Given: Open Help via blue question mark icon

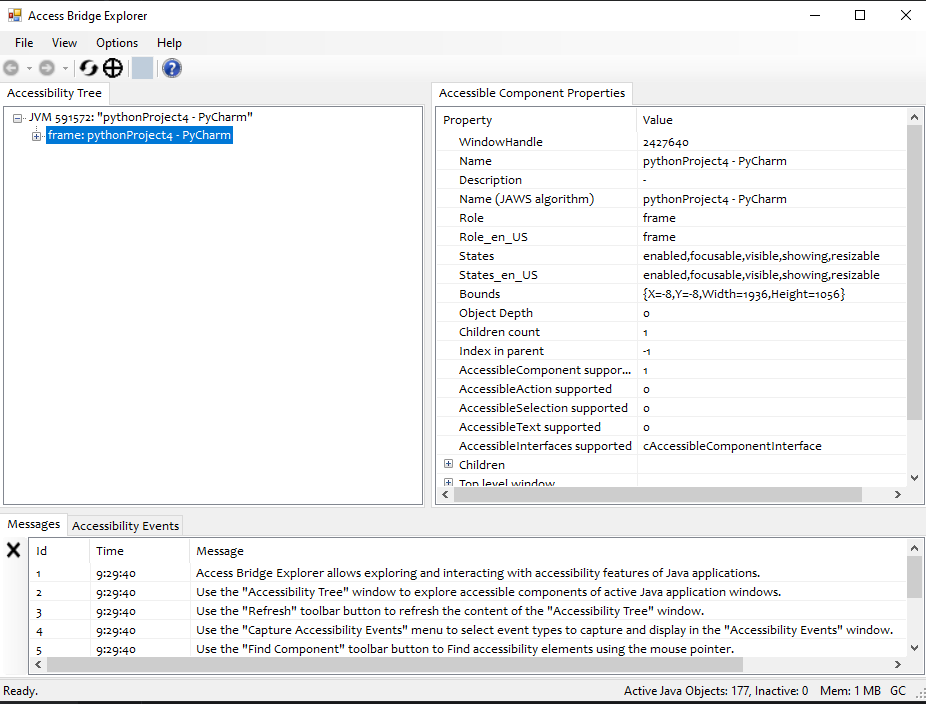Looking at the screenshot, I should (172, 69).
